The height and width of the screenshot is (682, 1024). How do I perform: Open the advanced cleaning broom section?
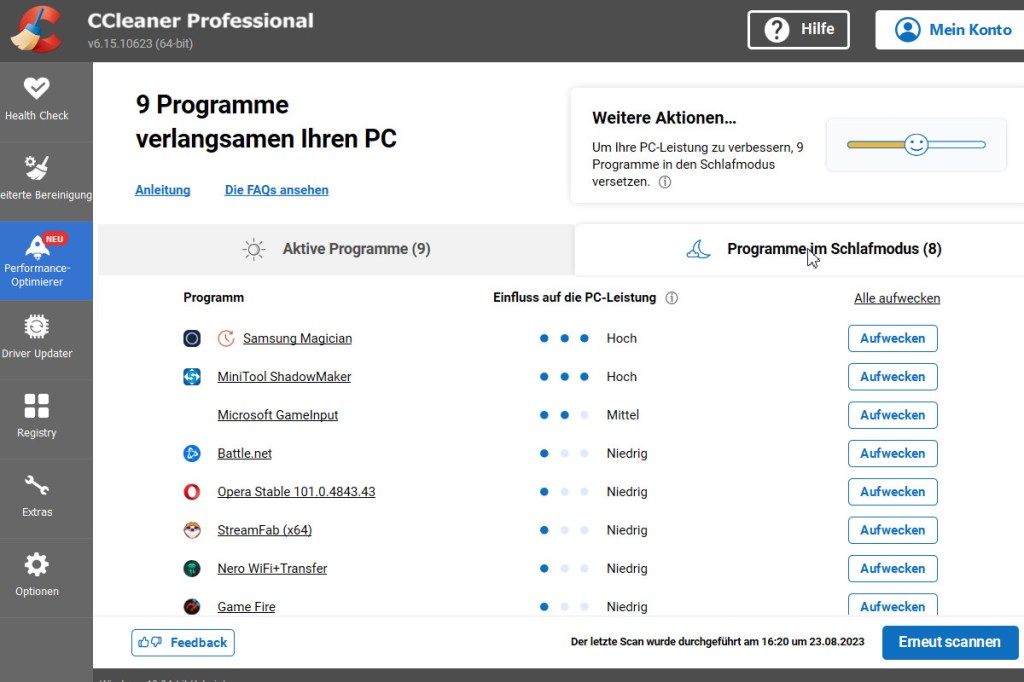(37, 180)
